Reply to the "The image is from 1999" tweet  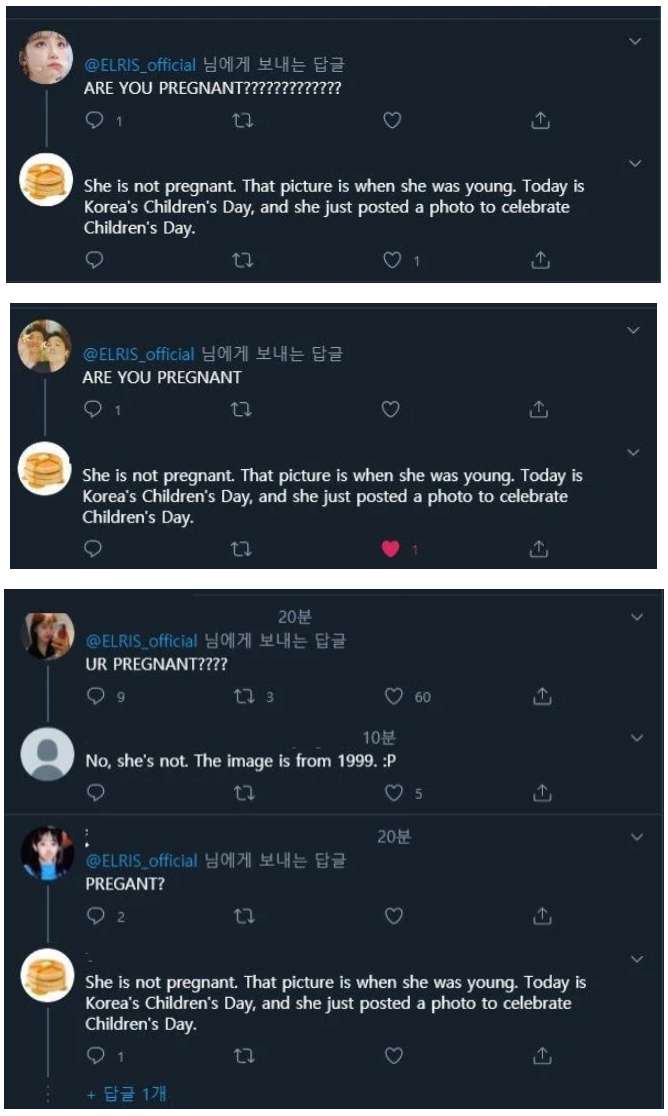pos(96,793)
